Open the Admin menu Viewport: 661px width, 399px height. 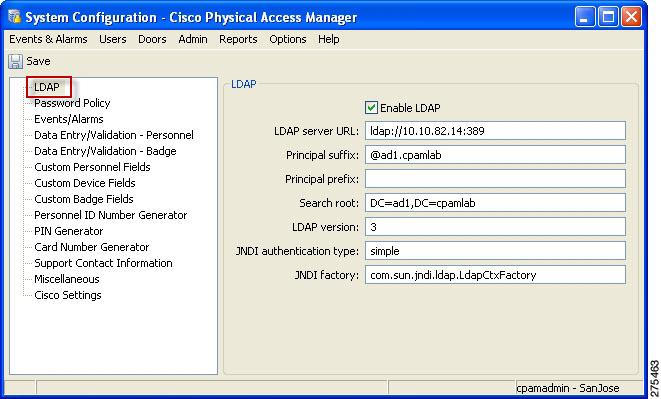193,39
